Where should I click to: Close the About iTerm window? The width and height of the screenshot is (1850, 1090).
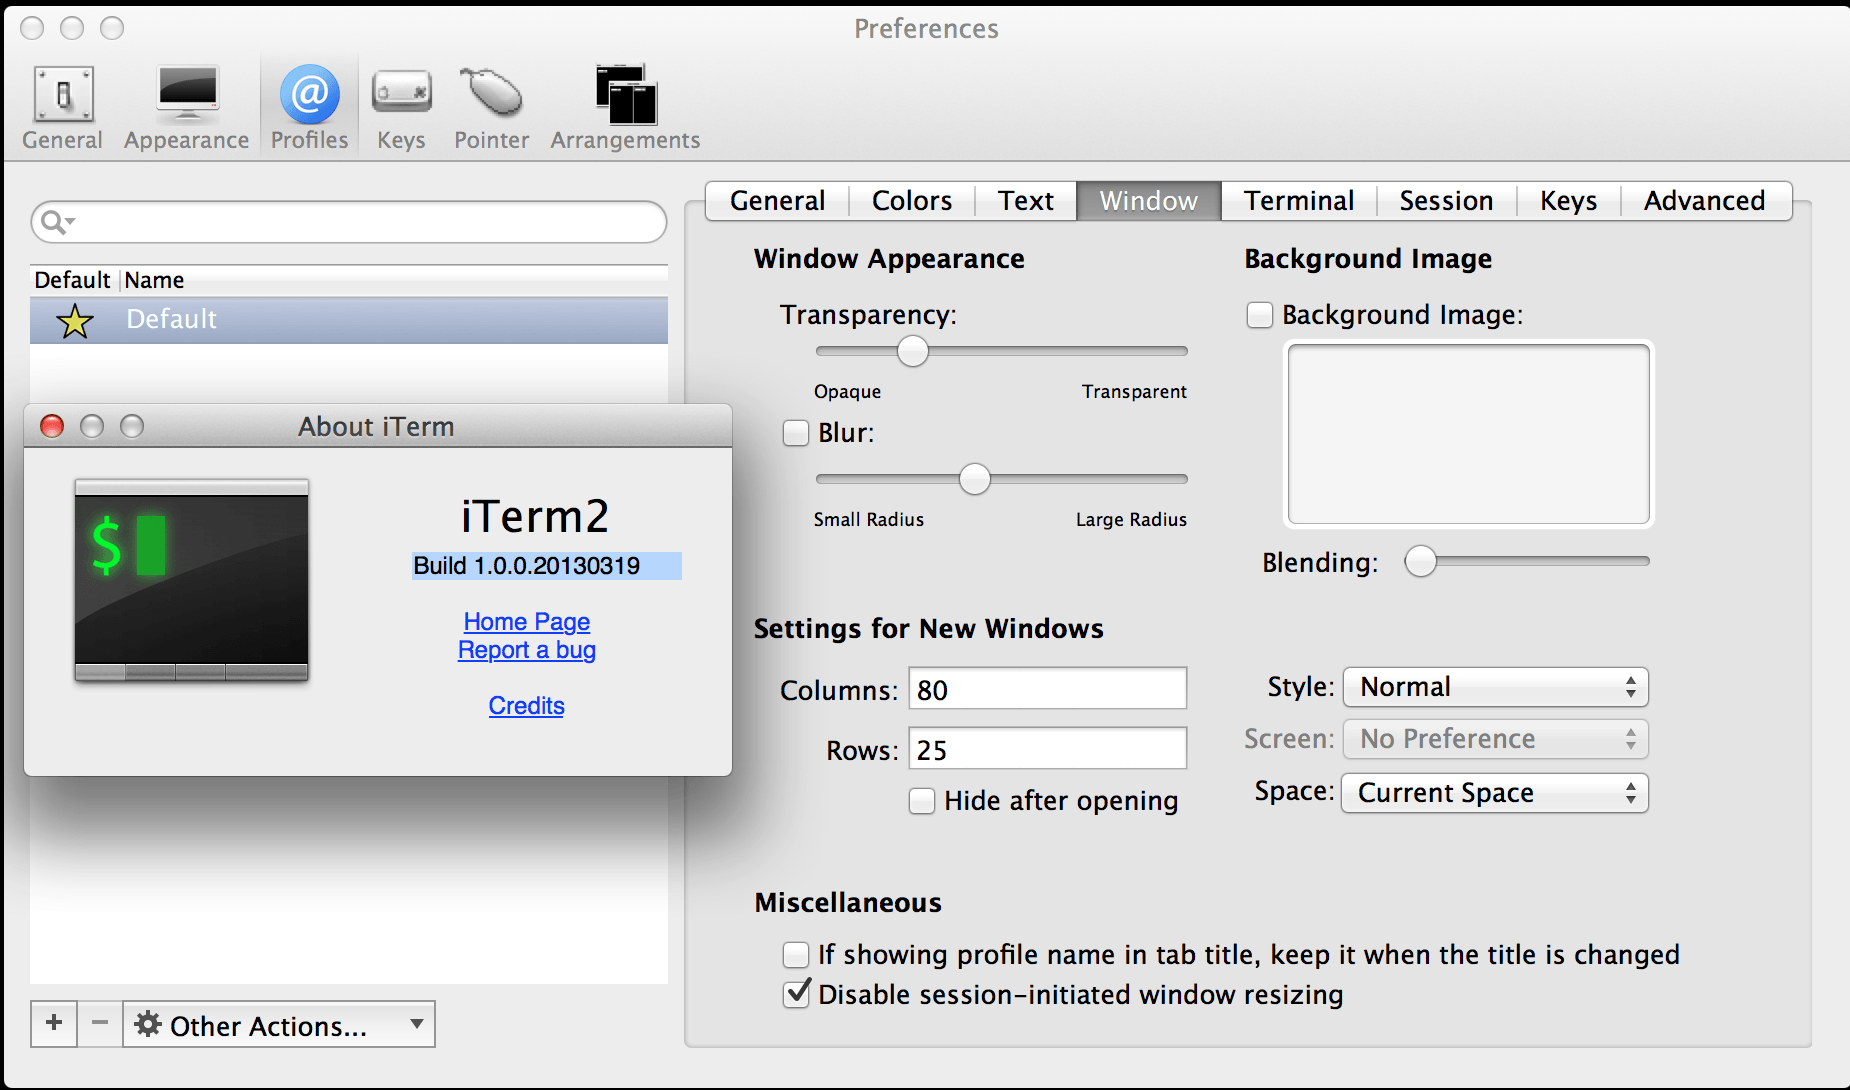tap(52, 426)
